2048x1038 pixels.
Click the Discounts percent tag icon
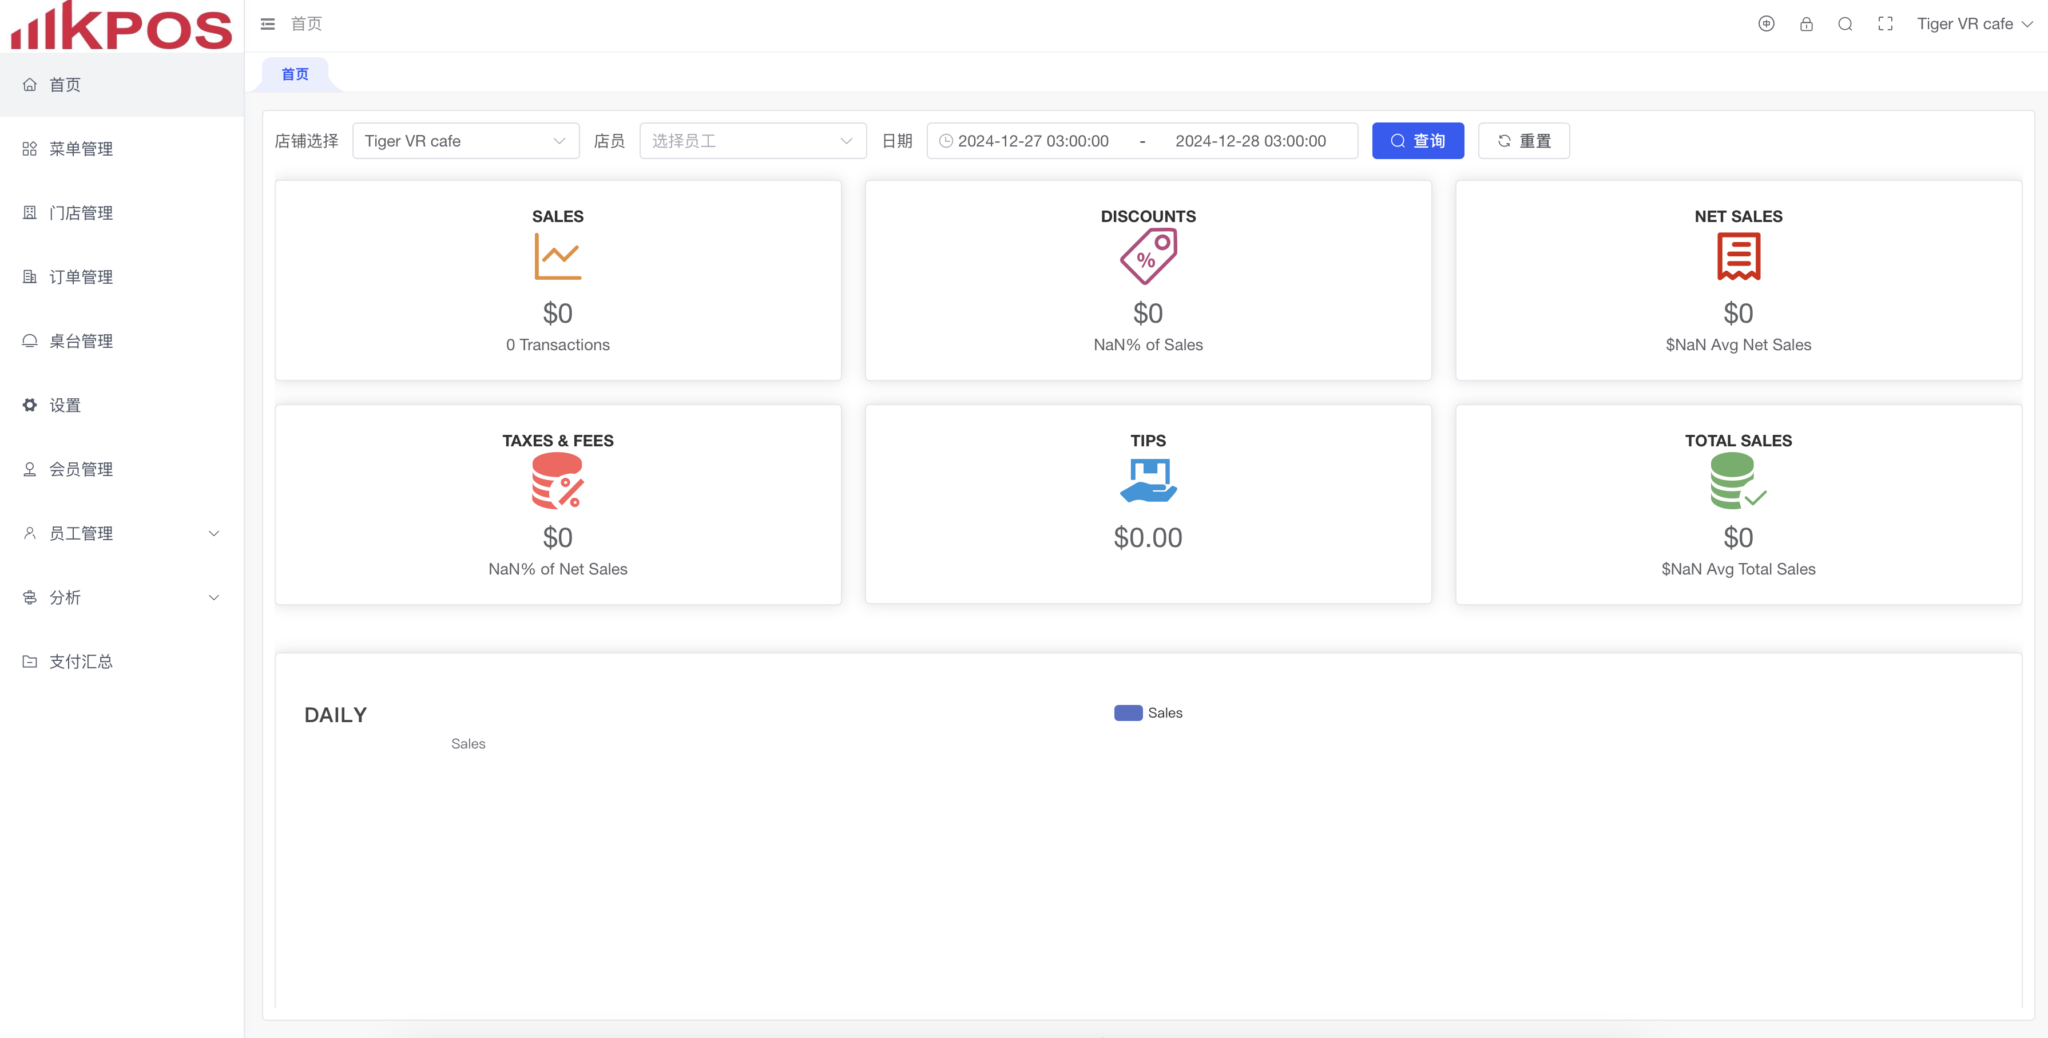(1148, 257)
